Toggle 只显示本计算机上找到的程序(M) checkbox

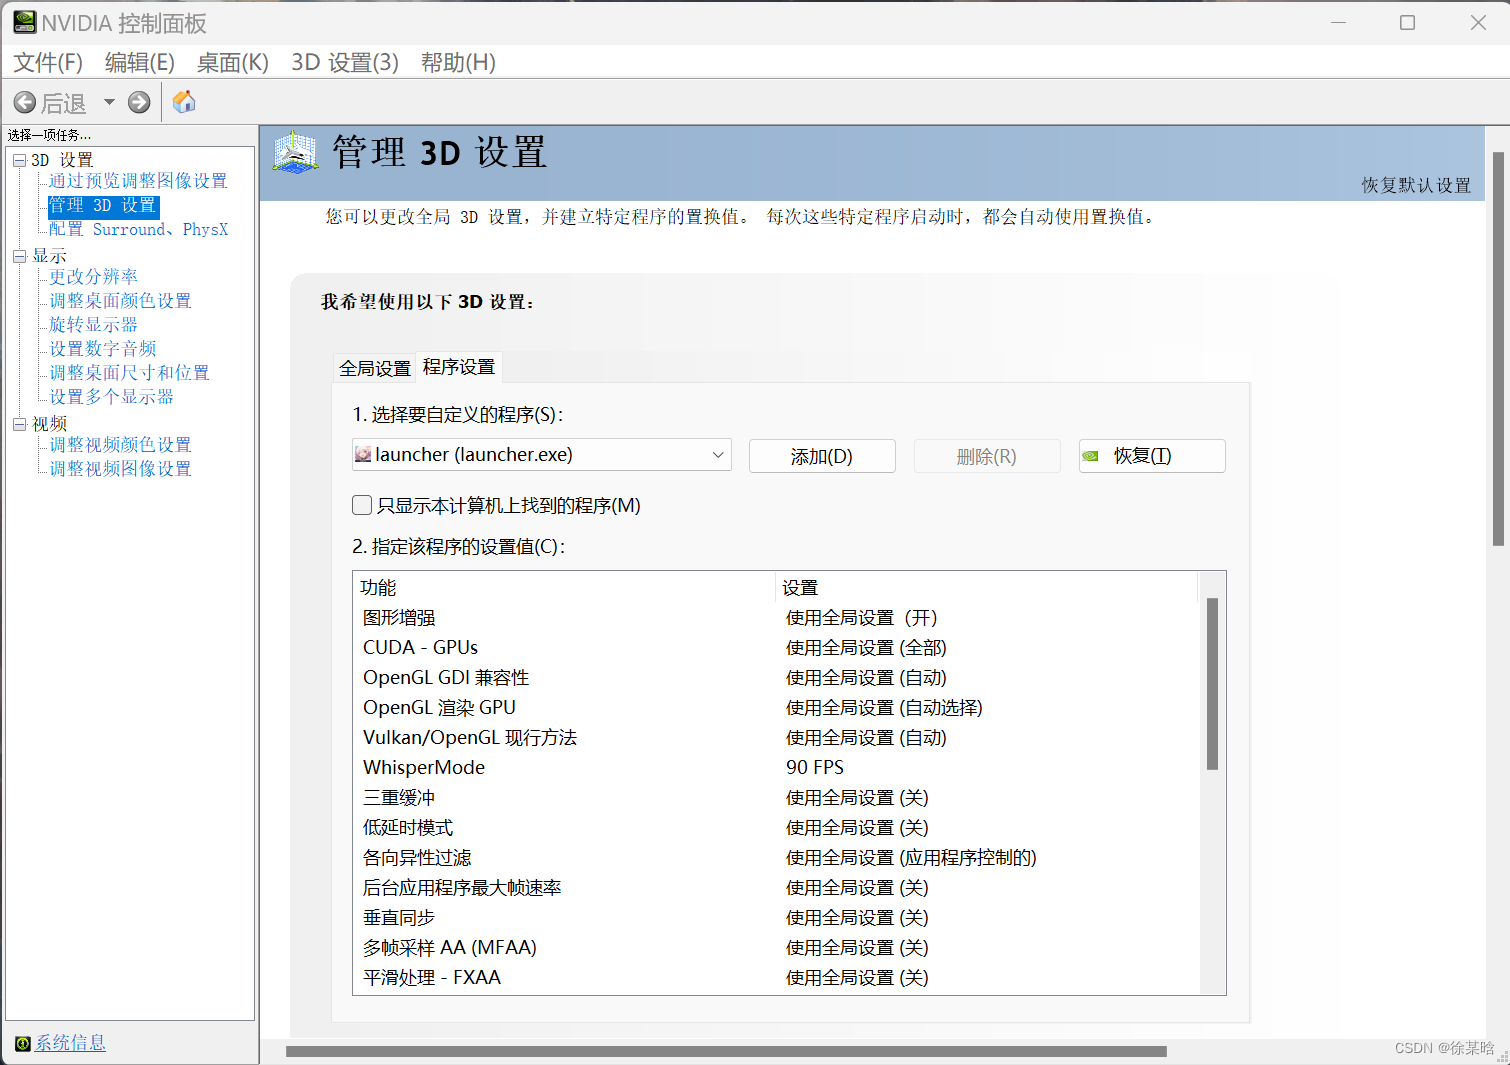(362, 505)
